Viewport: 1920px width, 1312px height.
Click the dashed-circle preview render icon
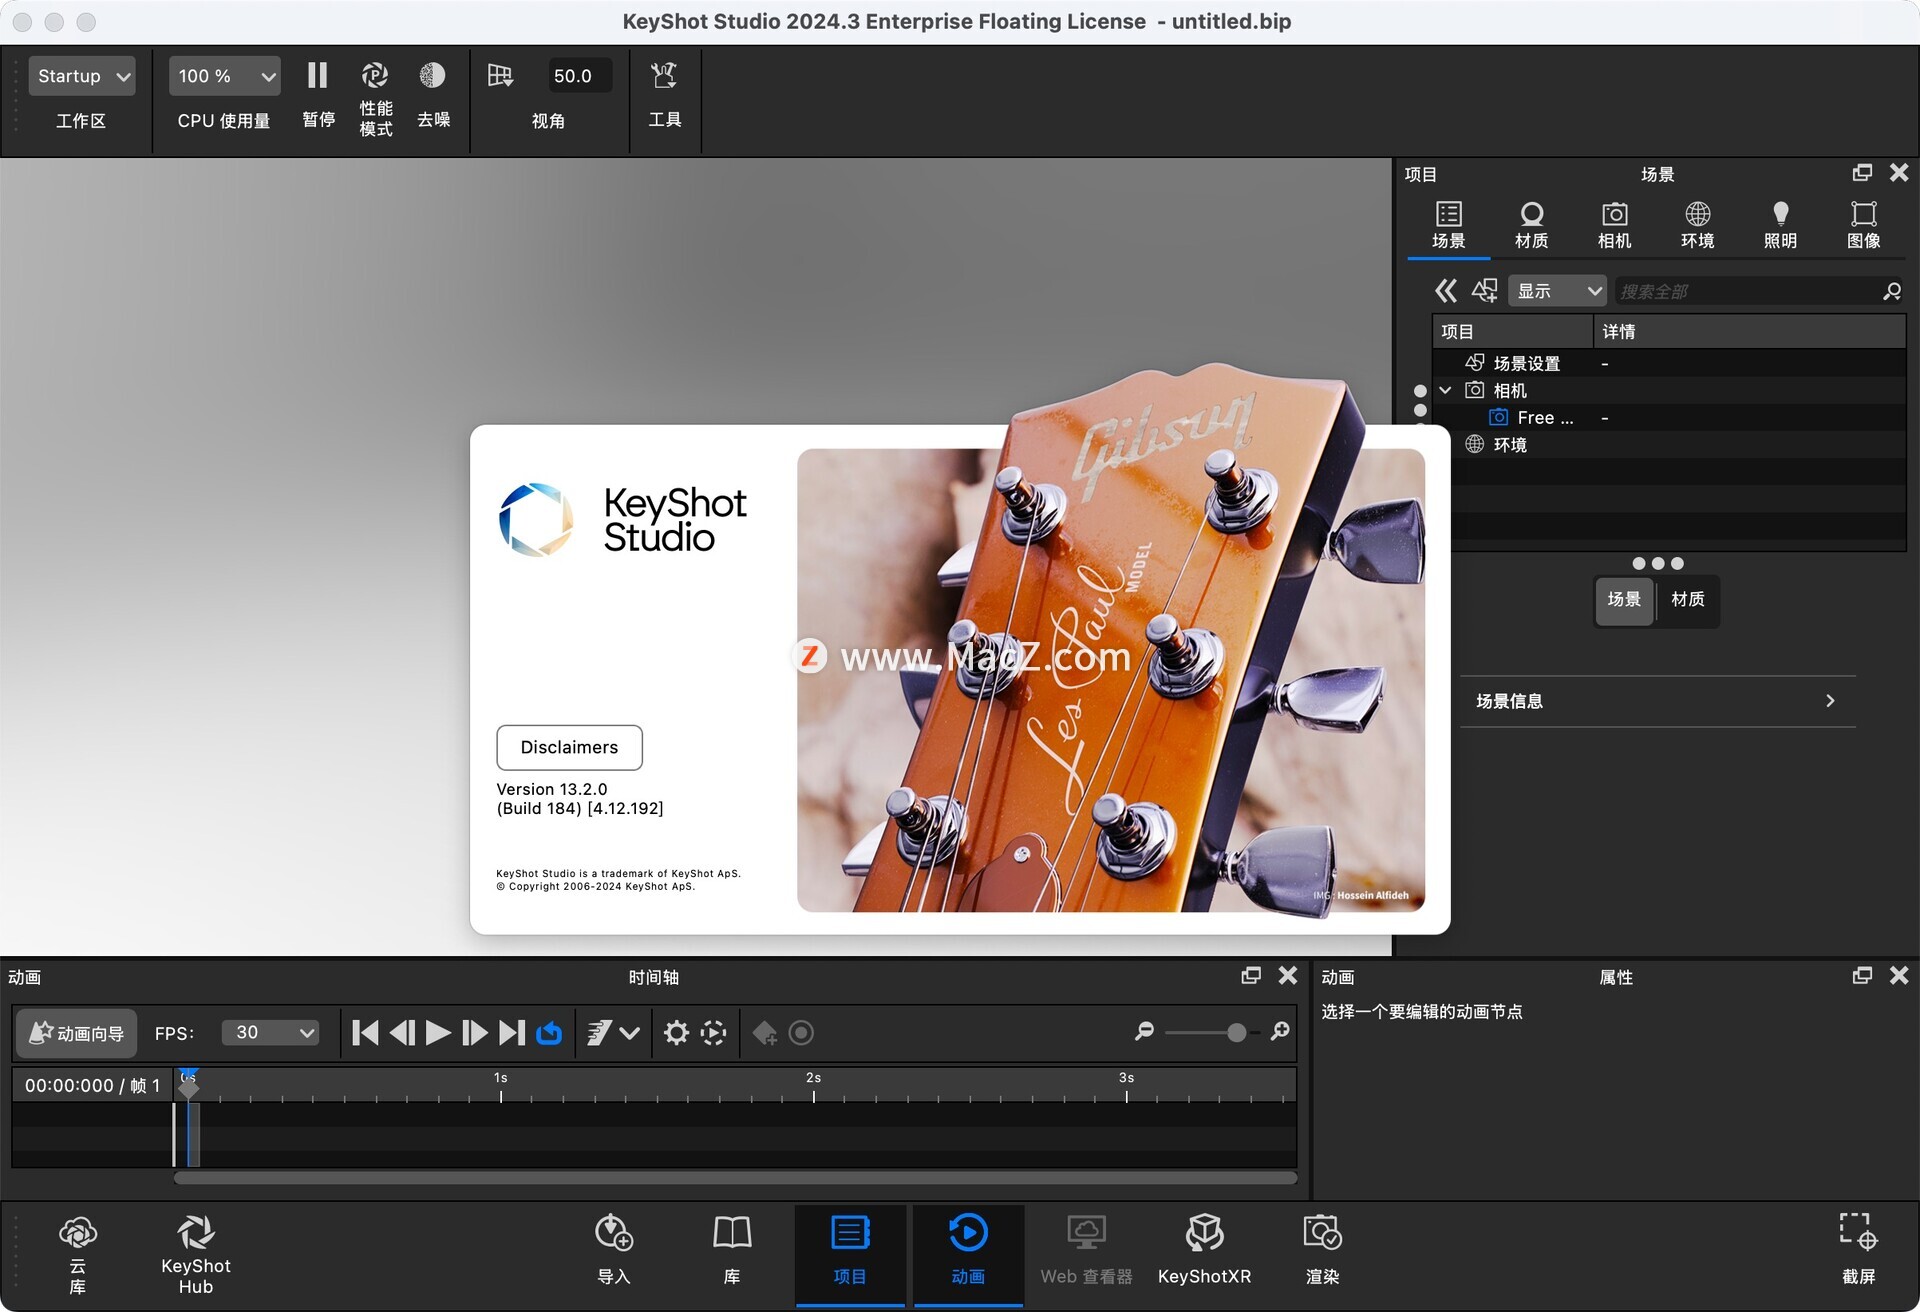coord(713,1033)
